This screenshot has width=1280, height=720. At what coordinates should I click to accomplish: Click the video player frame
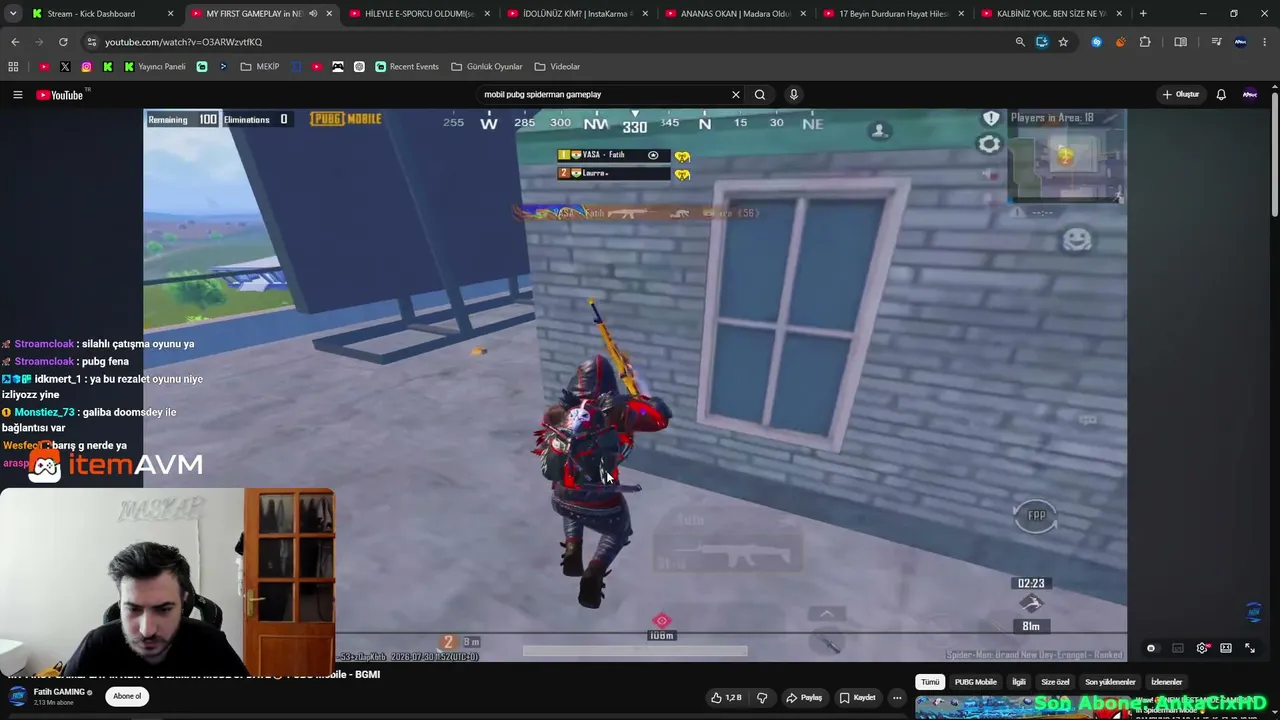point(635,385)
